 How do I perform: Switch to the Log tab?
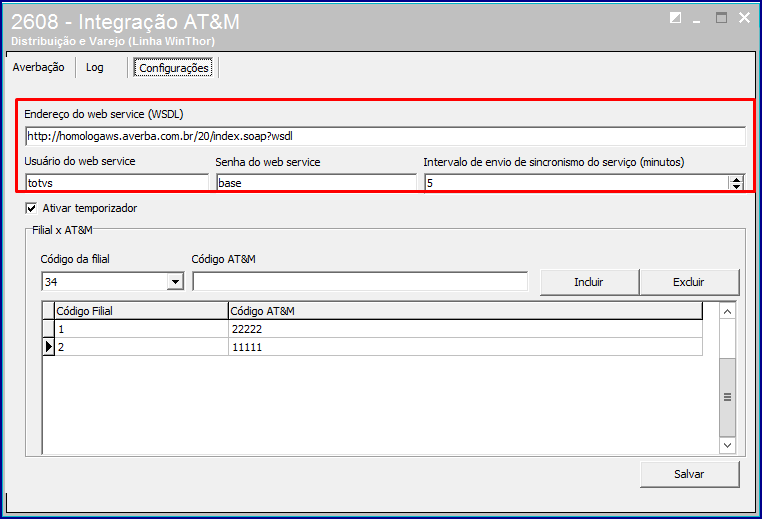click(x=95, y=67)
